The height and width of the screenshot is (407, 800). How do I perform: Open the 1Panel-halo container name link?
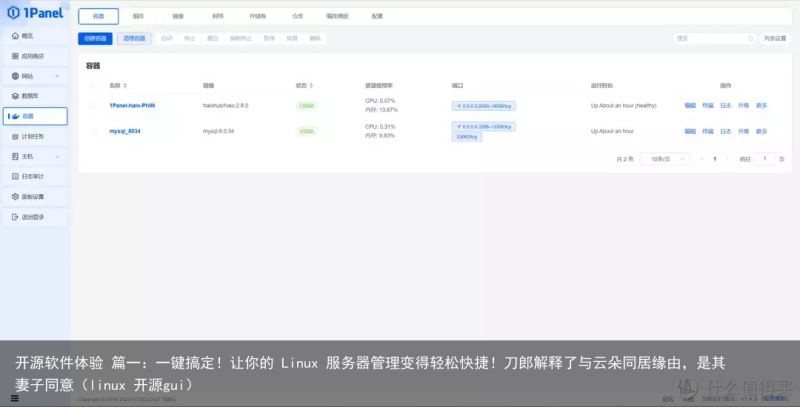pyautogui.click(x=132, y=106)
